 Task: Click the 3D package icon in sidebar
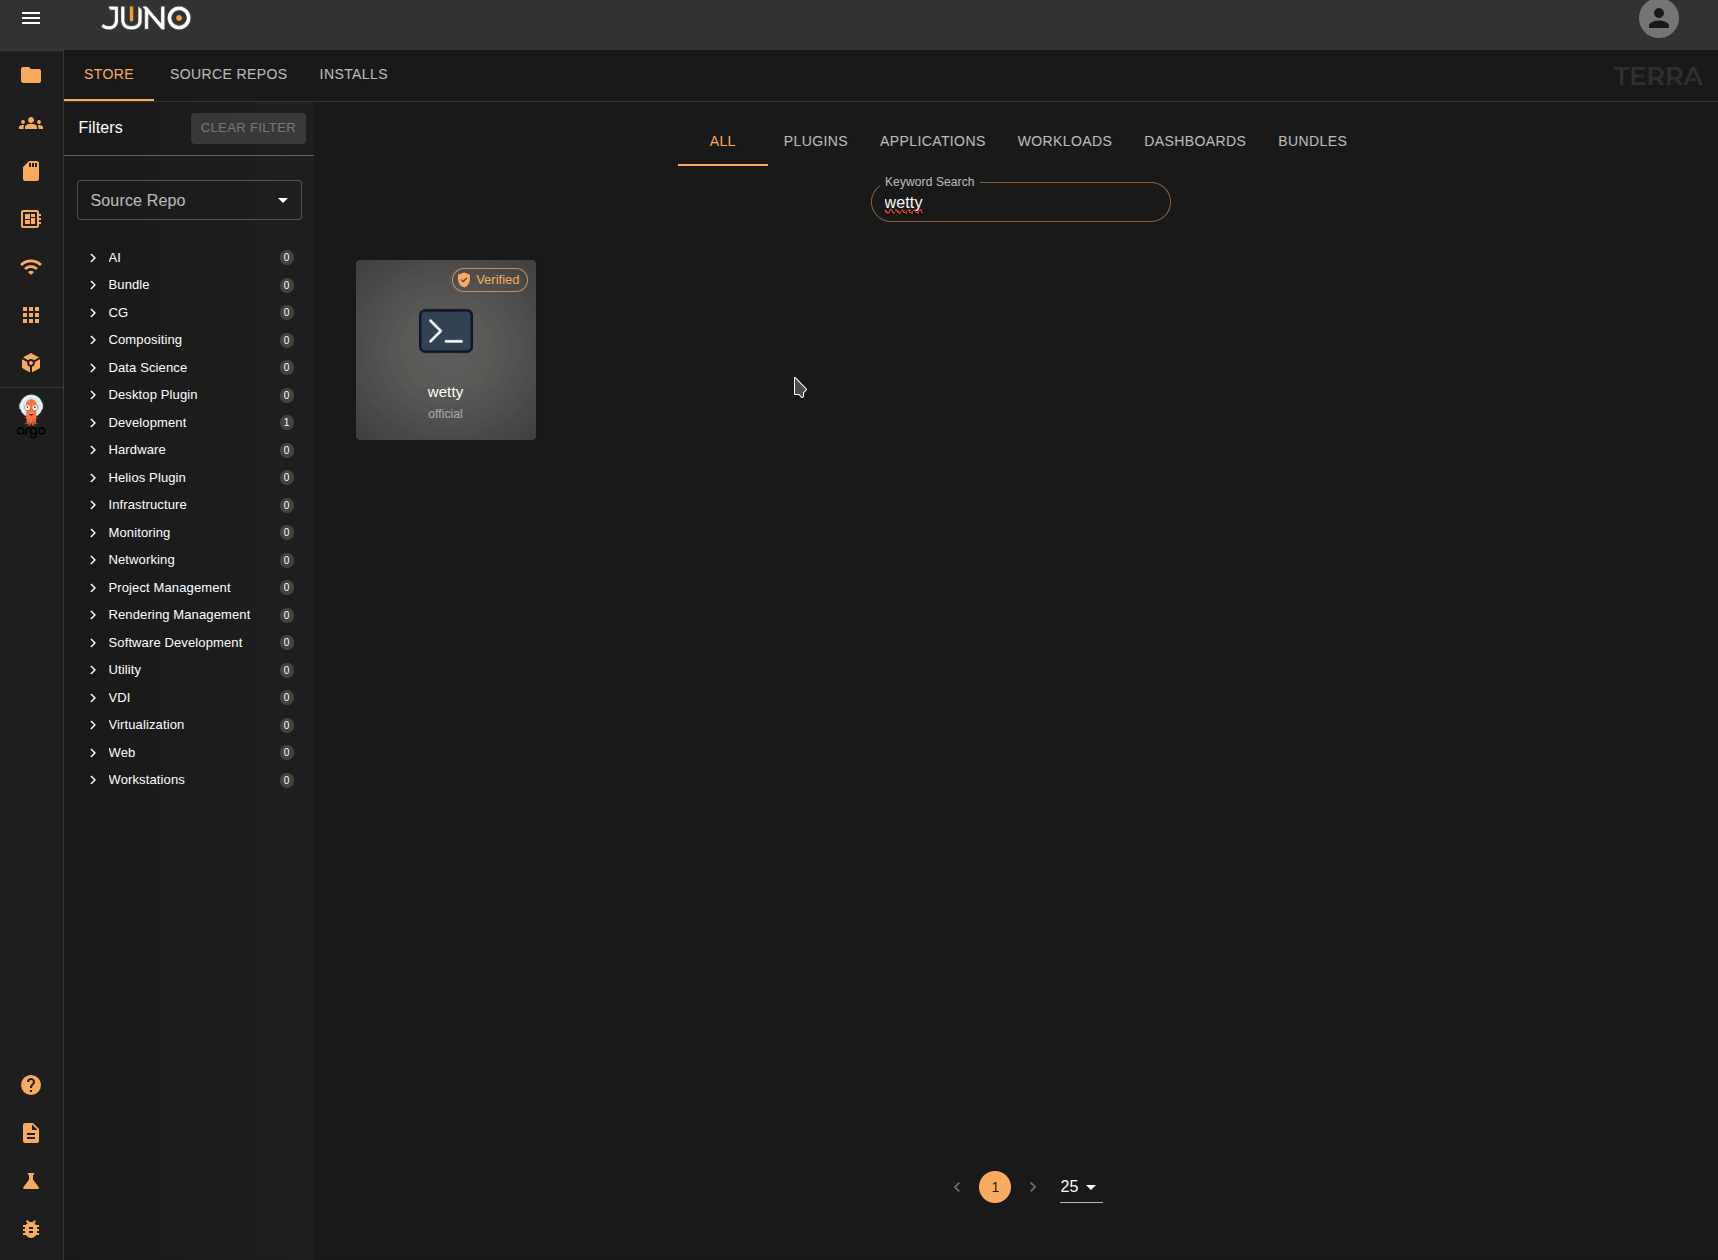(31, 363)
